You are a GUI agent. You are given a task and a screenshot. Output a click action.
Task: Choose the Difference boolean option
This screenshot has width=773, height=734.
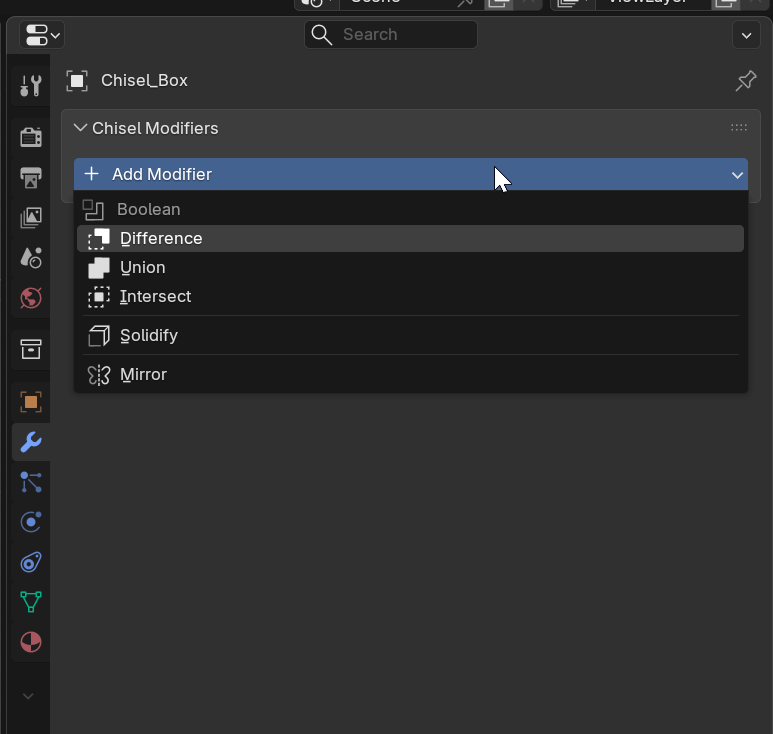410,239
